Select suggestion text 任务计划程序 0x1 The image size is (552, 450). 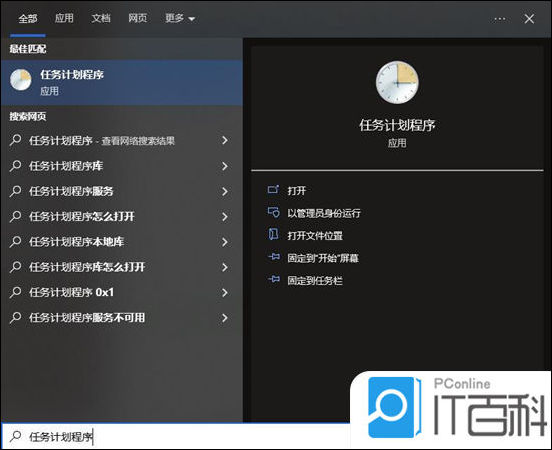71,293
